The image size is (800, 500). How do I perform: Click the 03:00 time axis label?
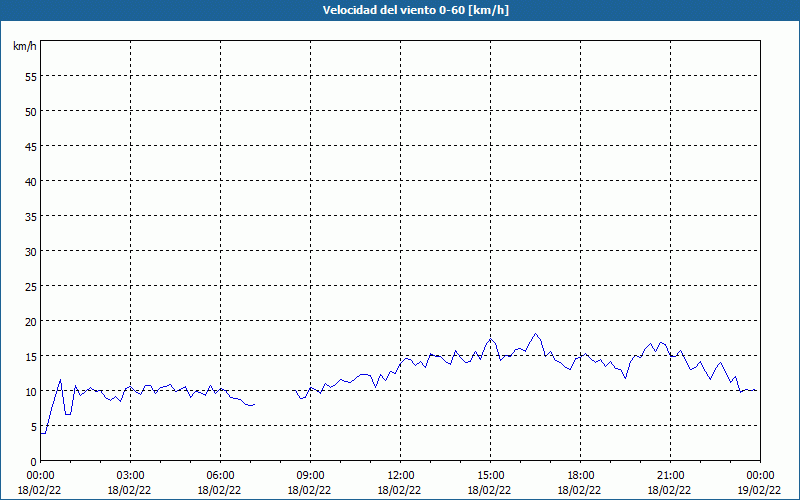(131, 476)
